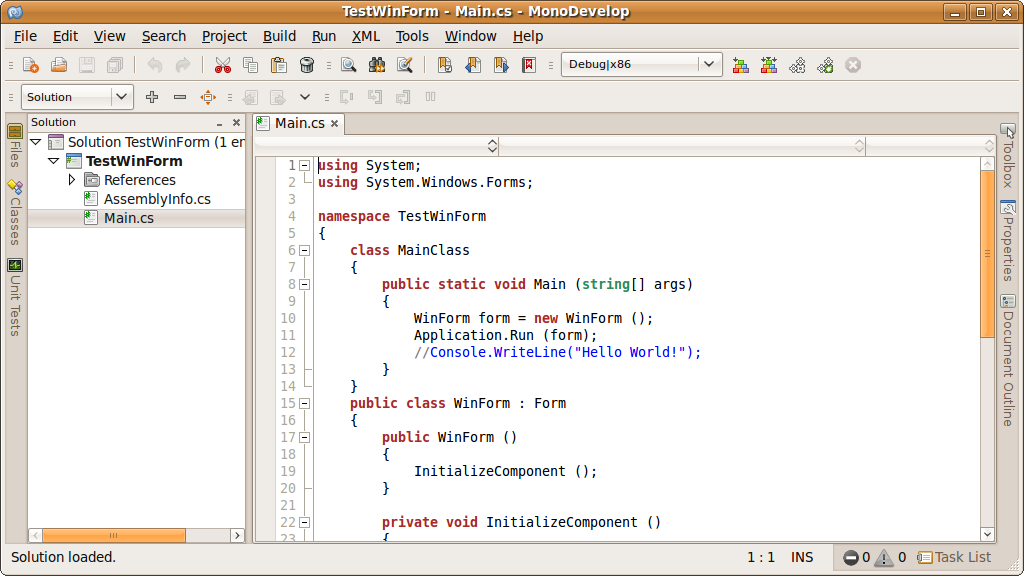Switch to the Main.cs editor tab
The image size is (1024, 576).
coord(299,123)
